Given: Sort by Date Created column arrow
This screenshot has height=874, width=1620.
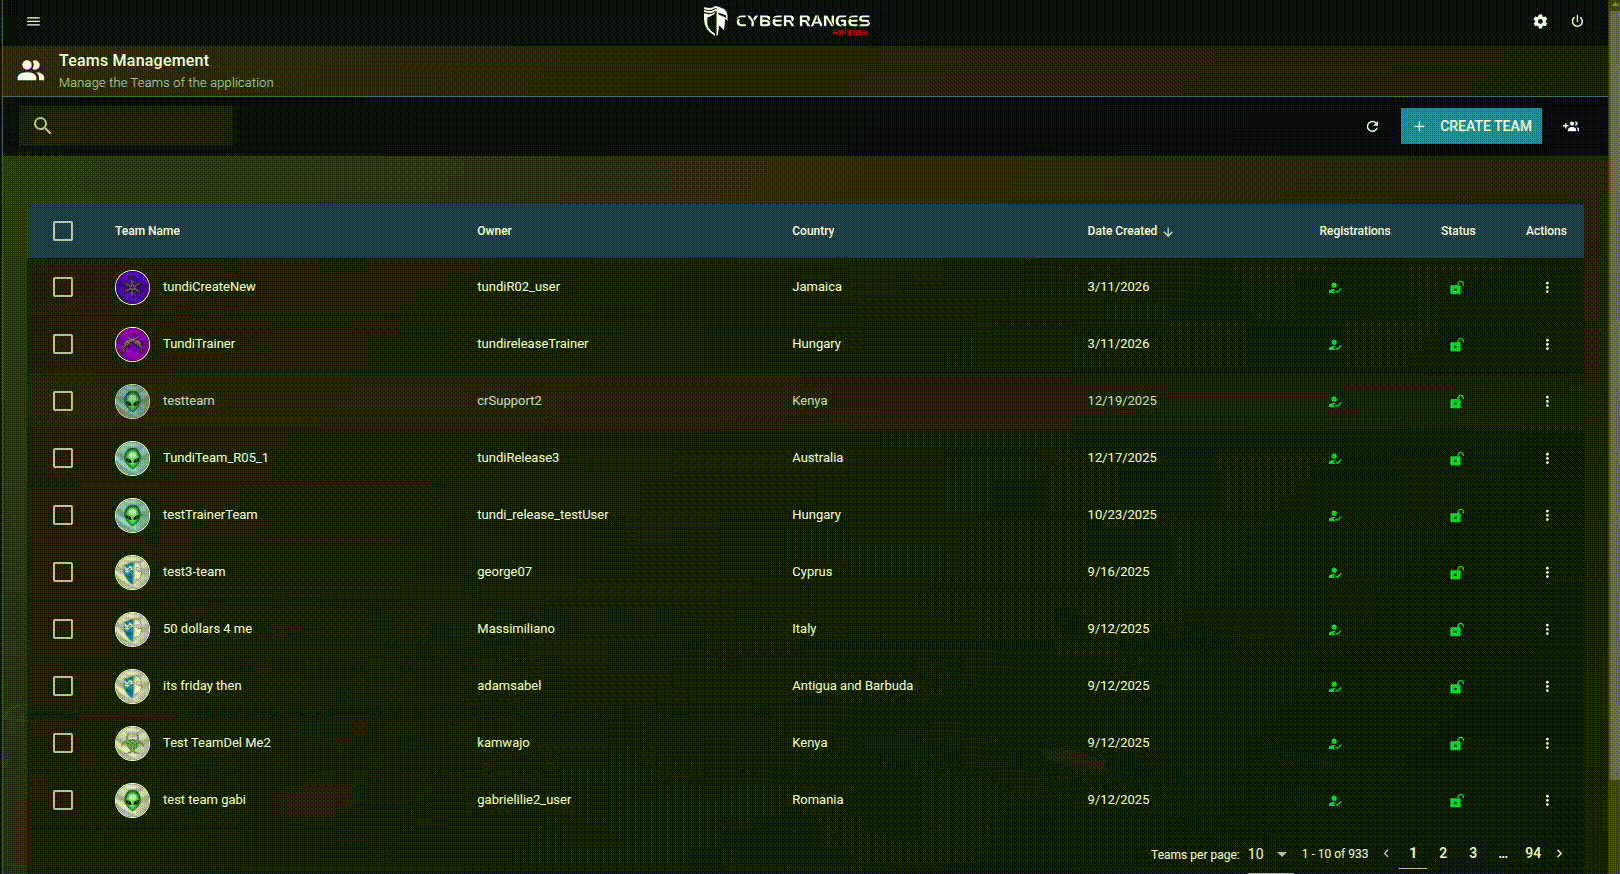Looking at the screenshot, I should point(1168,231).
